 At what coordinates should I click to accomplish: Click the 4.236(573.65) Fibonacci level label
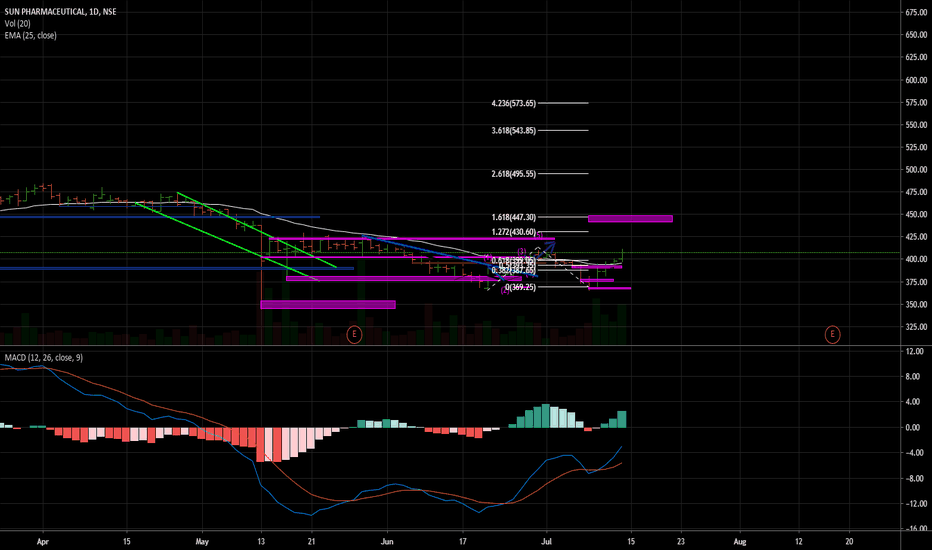[514, 103]
